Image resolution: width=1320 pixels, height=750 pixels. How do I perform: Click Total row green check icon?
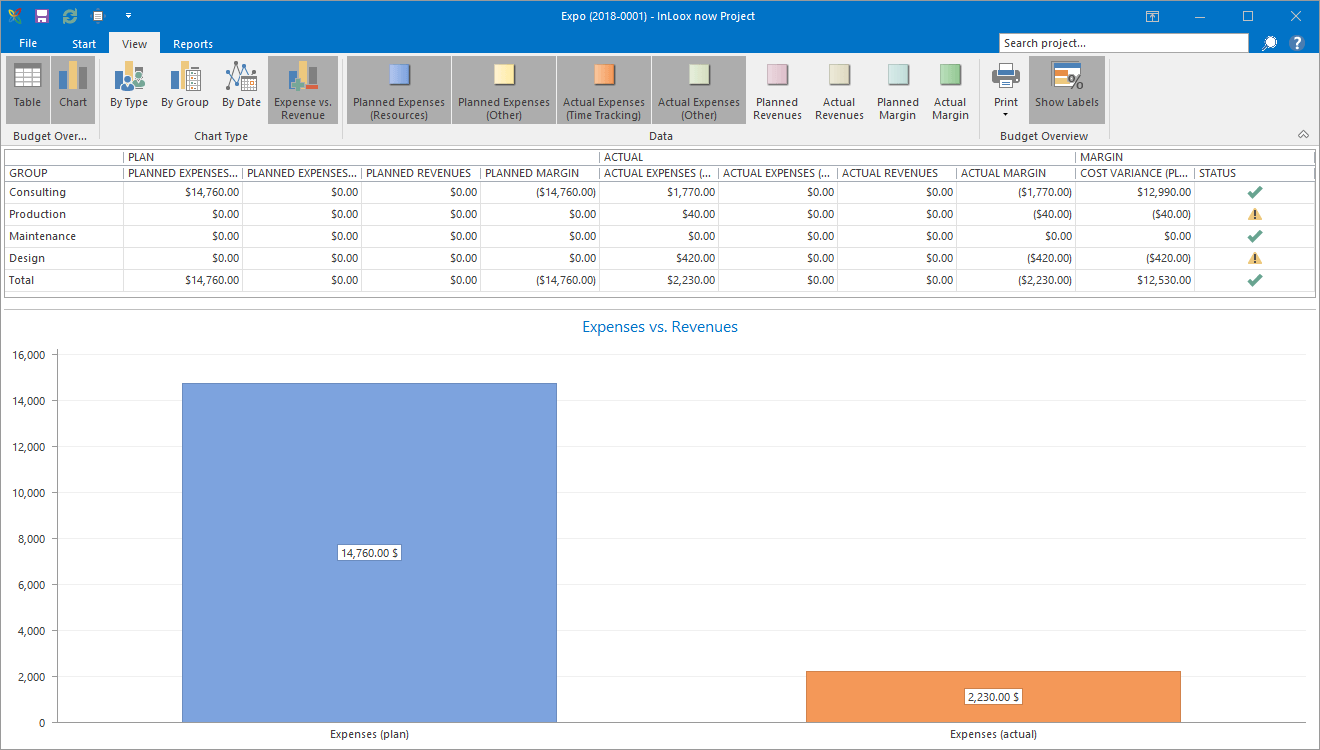click(1255, 280)
